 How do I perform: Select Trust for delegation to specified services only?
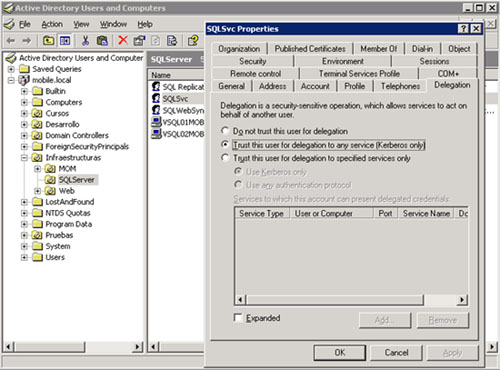[225, 158]
